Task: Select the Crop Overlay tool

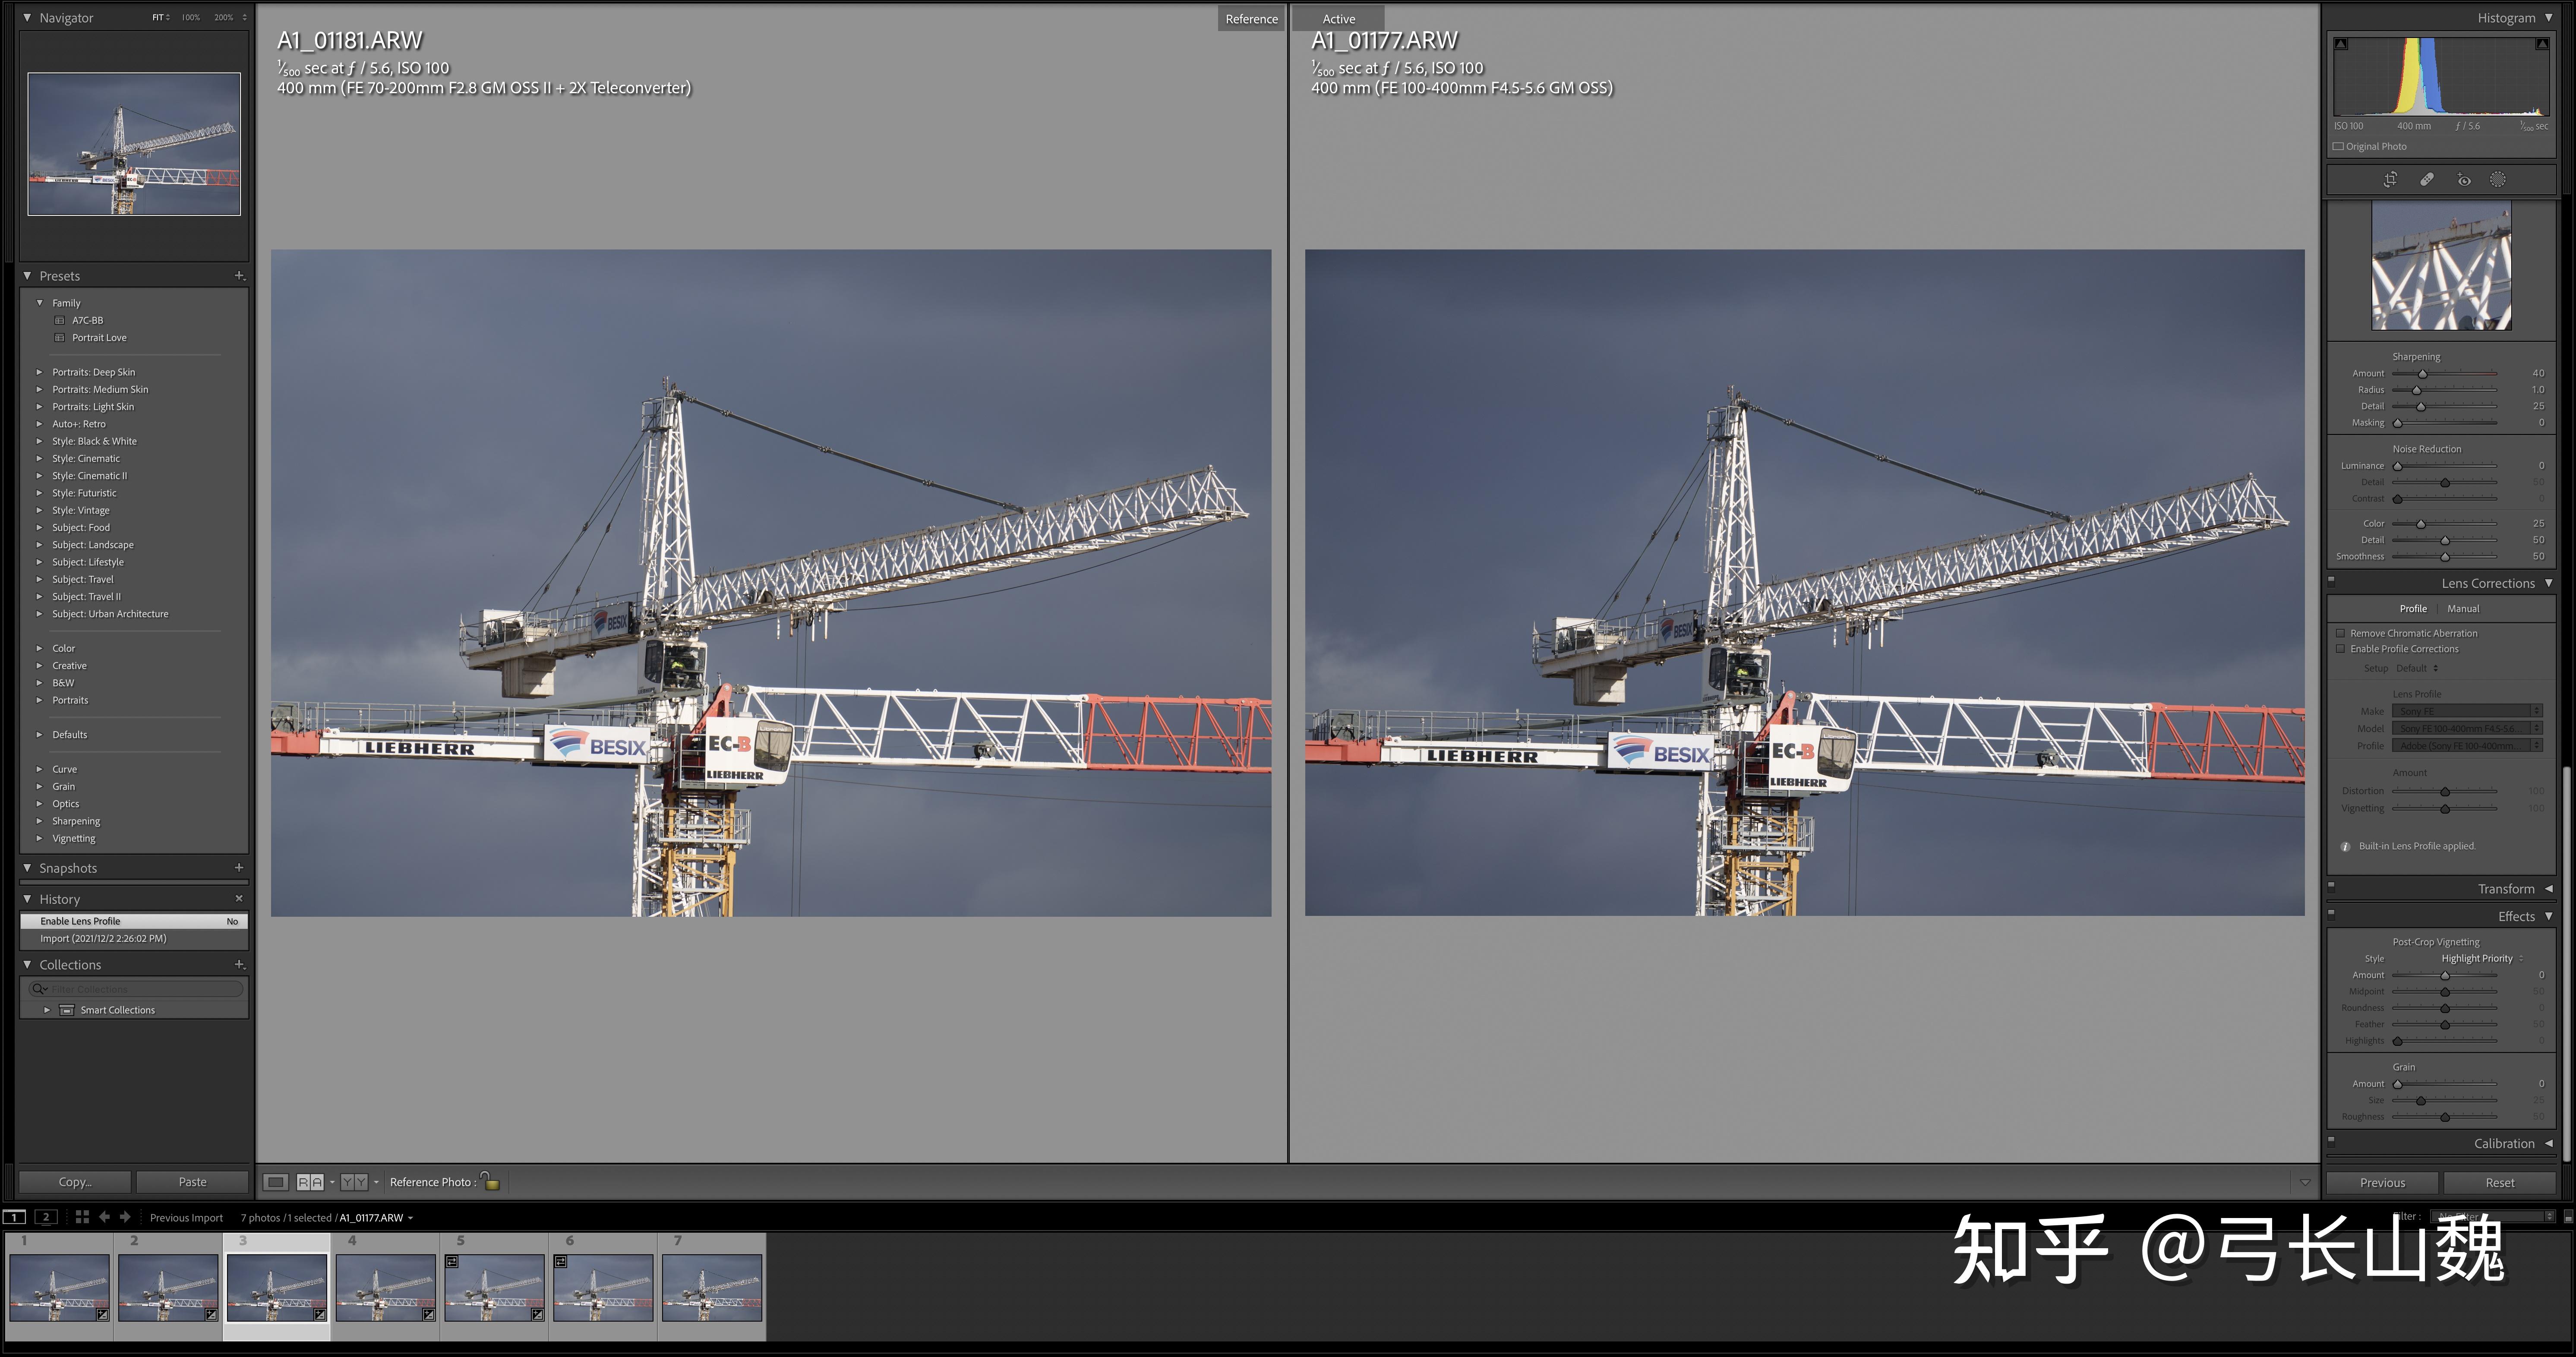Action: click(2390, 180)
